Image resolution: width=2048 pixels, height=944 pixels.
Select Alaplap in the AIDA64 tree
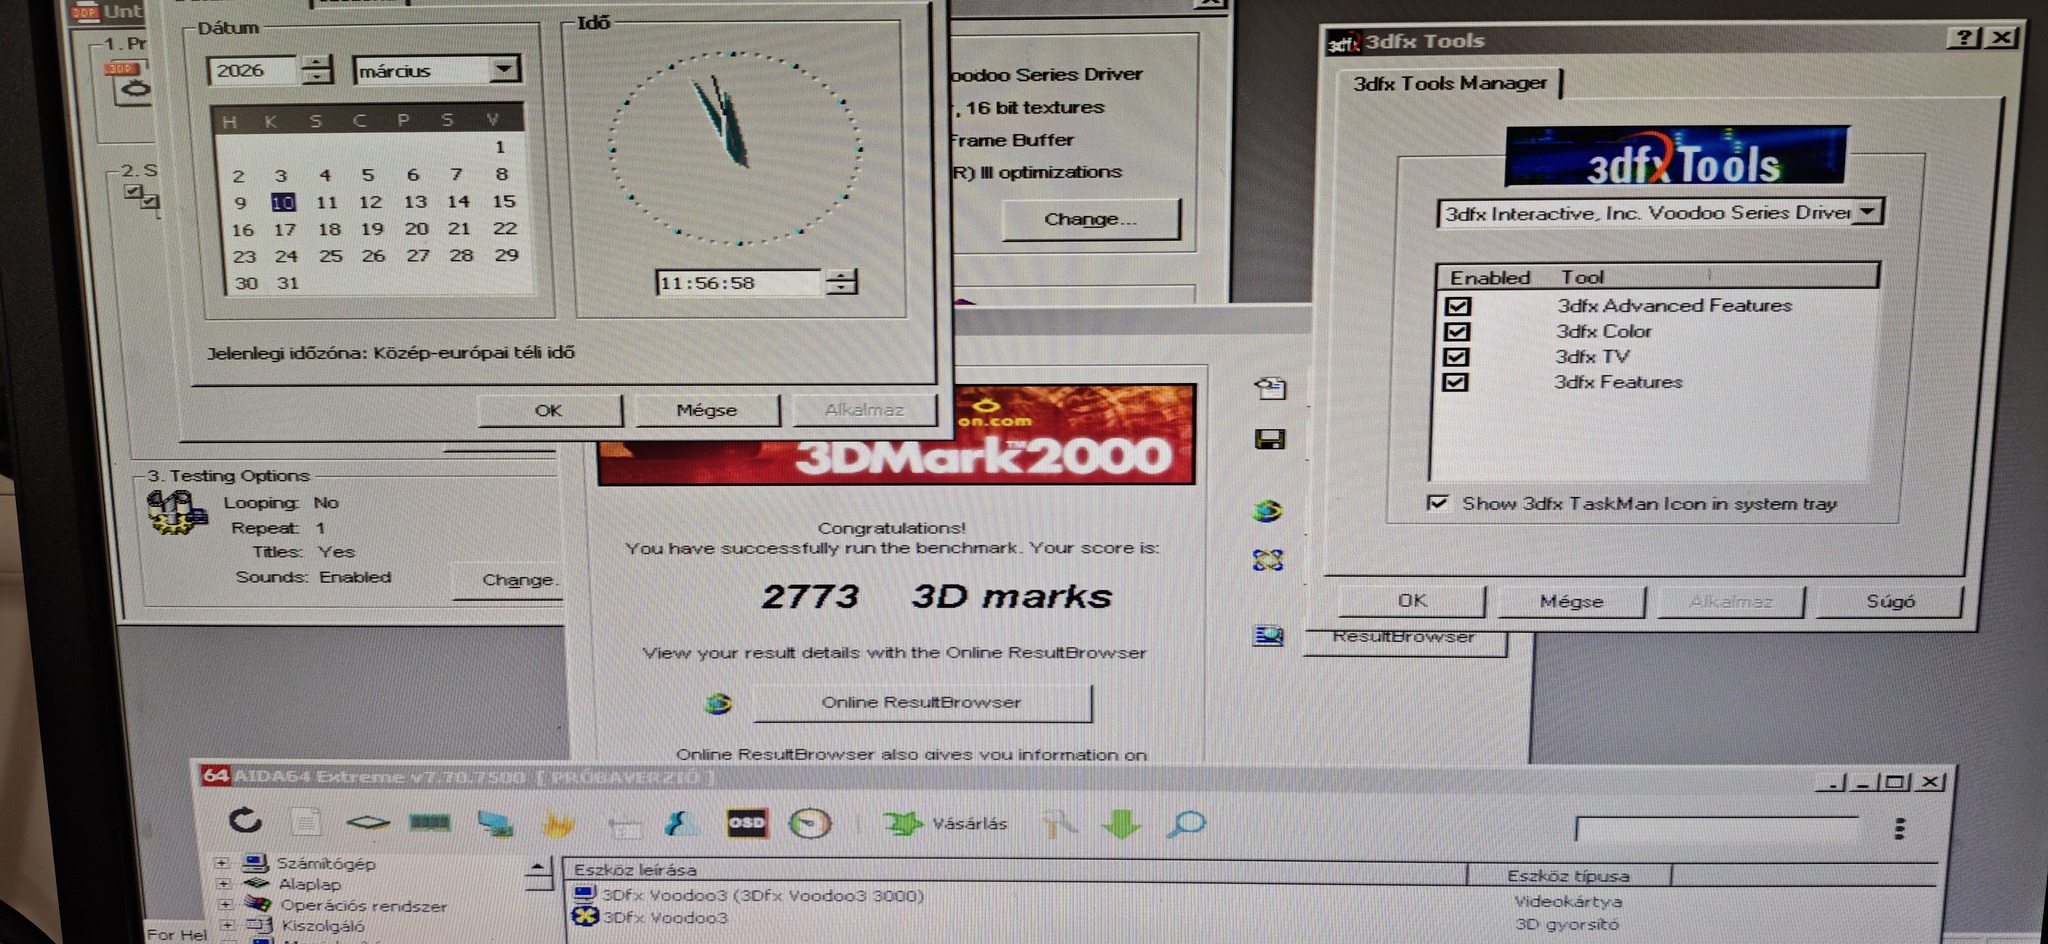[309, 884]
